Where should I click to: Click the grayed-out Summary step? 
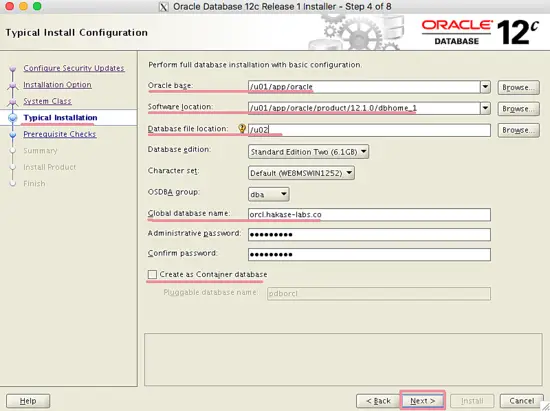click(x=40, y=150)
